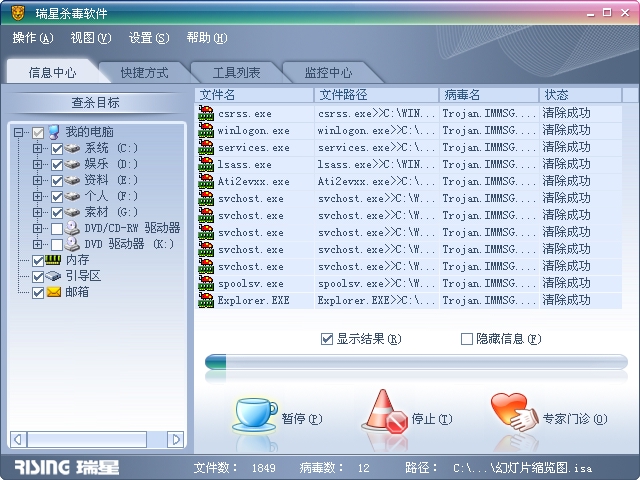Screen dimensions: 640x480
Task: Uncheck the 娱乐 (D:) drive checkbox
Action: tap(57, 165)
